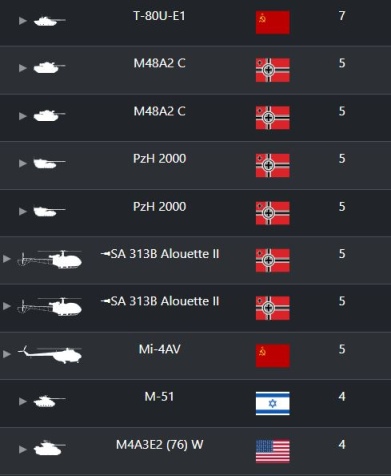Expand the T-80U-E1 row arrow
The height and width of the screenshot is (476, 391).
23,21
